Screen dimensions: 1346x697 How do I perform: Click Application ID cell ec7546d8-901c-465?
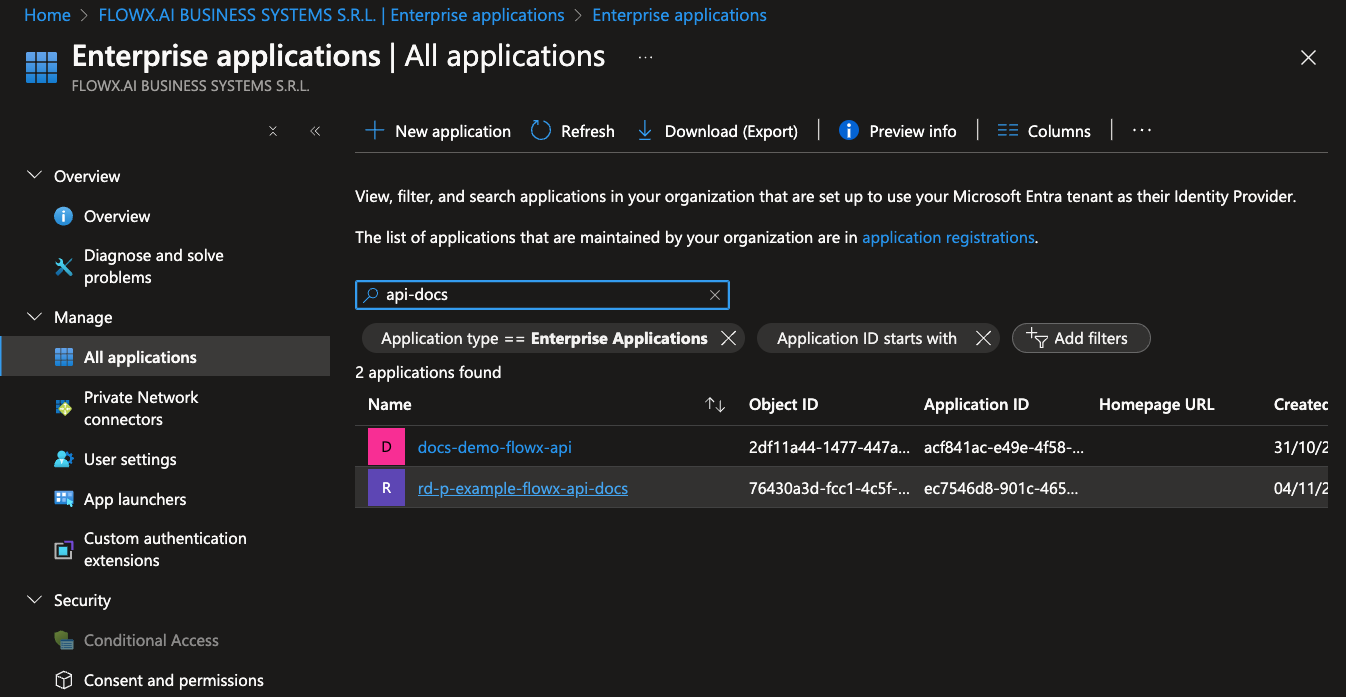(1002, 488)
